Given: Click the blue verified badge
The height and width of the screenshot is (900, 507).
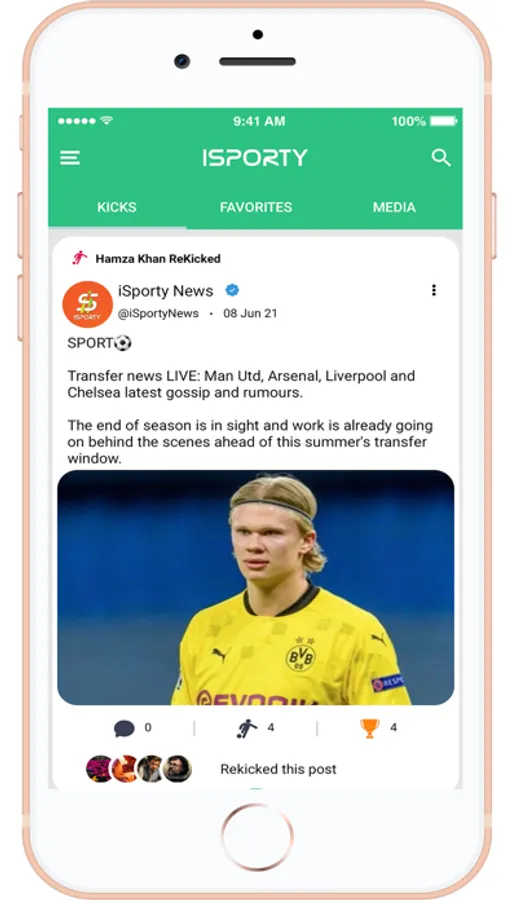Looking at the screenshot, I should pos(232,290).
